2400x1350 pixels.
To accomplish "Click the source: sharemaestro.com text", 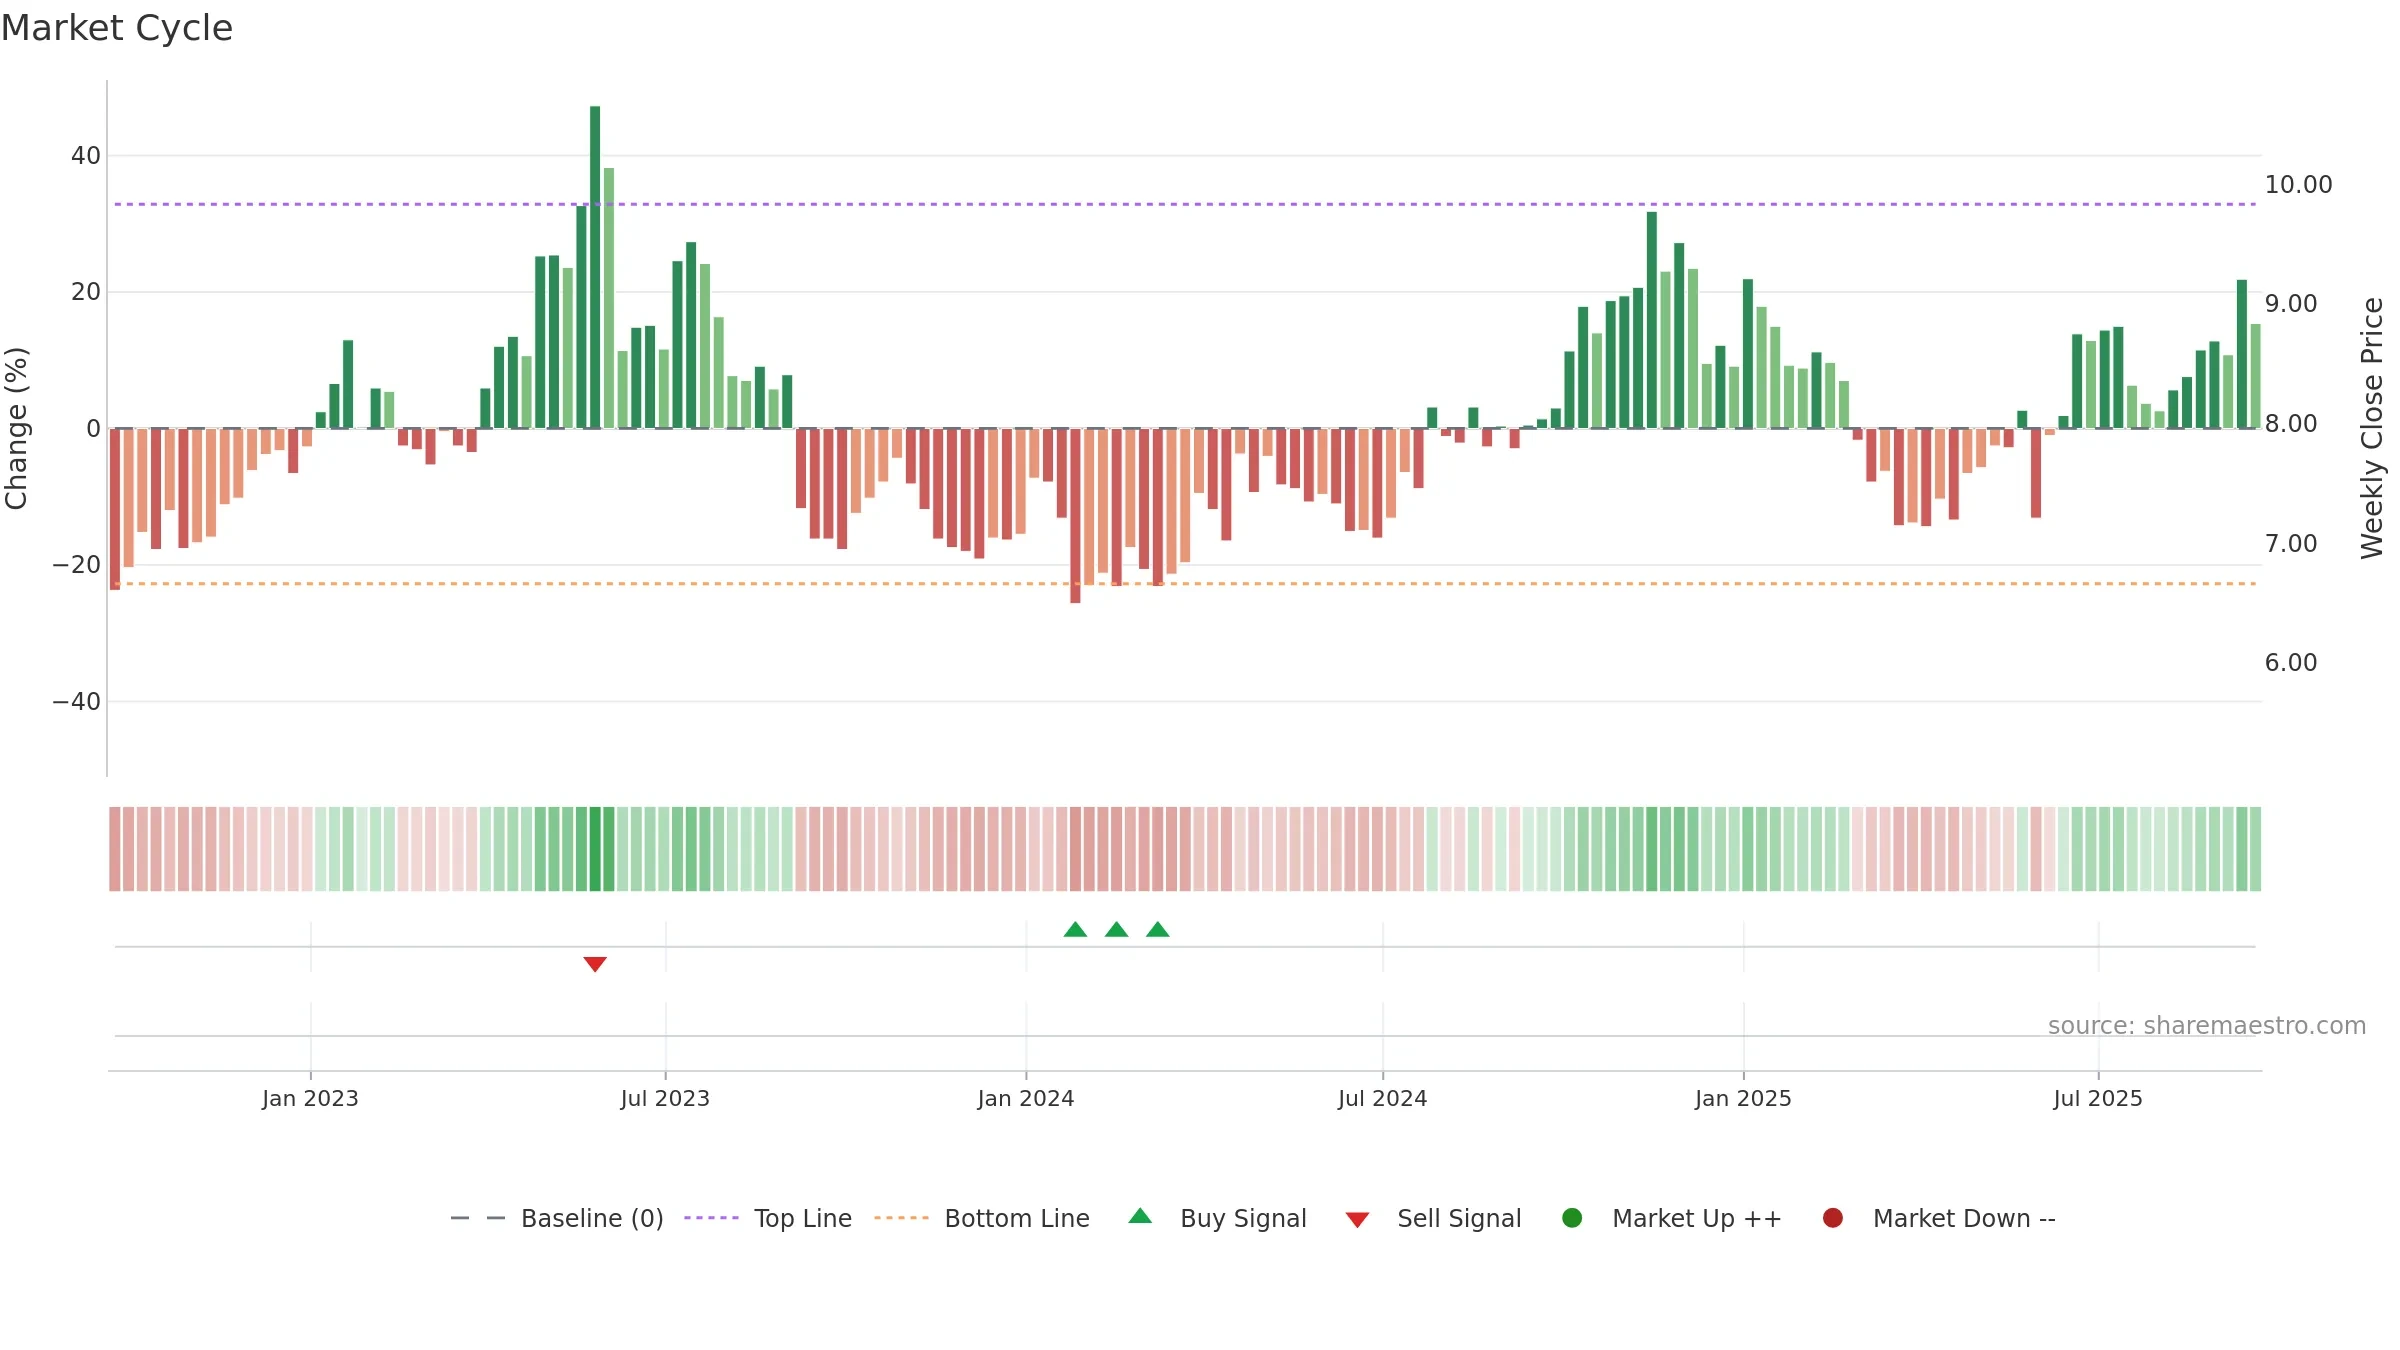I will (2207, 1025).
